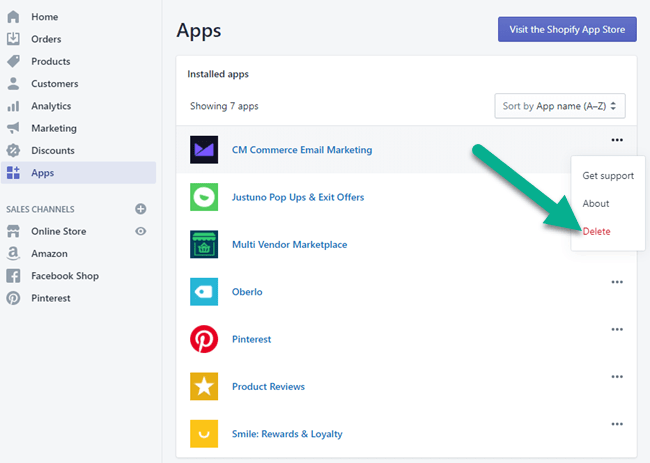Add a sales channel with plus icon

[x=141, y=209]
